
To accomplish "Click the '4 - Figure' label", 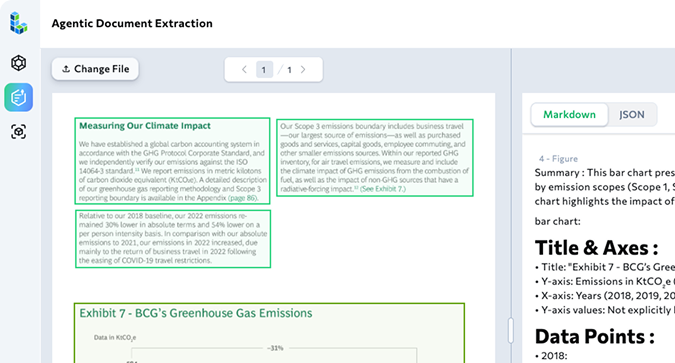I will tap(558, 159).
